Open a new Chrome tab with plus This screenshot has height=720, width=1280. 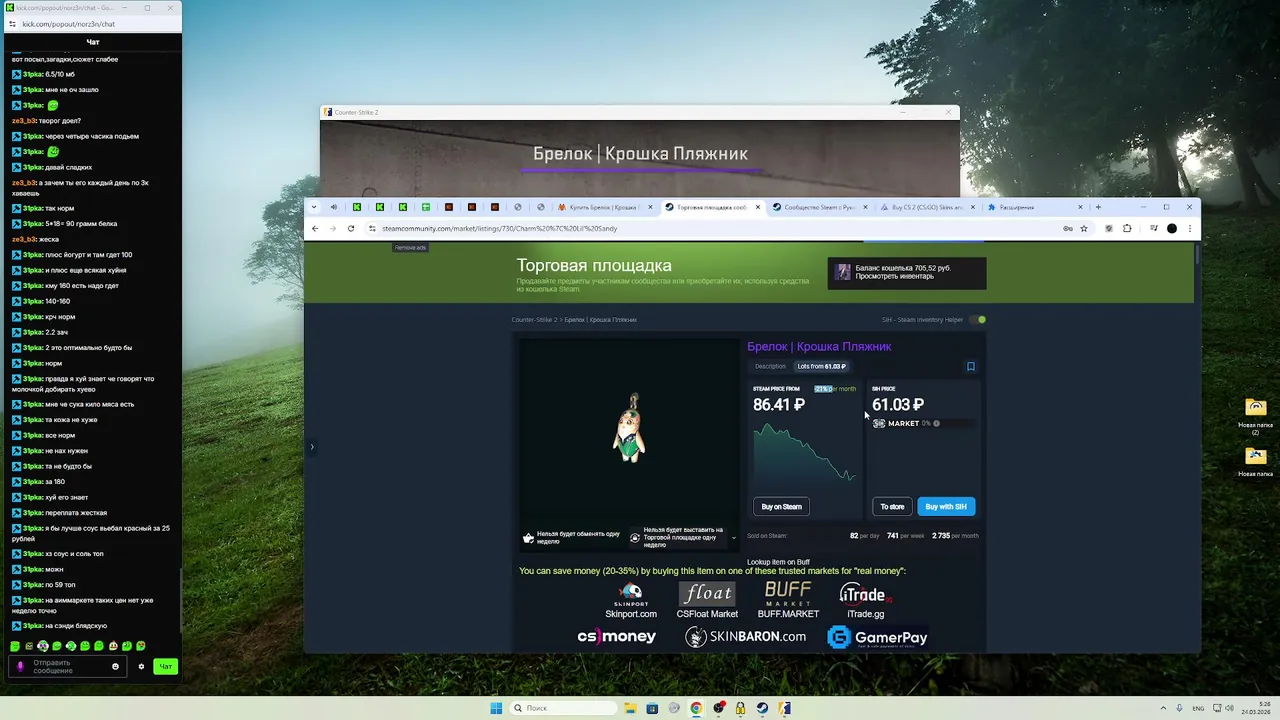(1098, 207)
